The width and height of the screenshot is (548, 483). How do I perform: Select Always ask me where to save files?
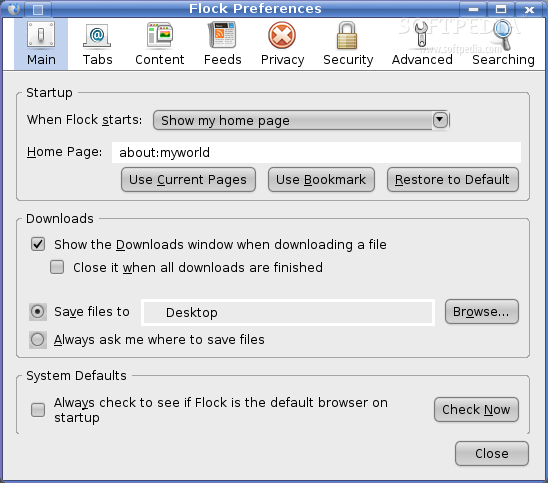coord(37,339)
